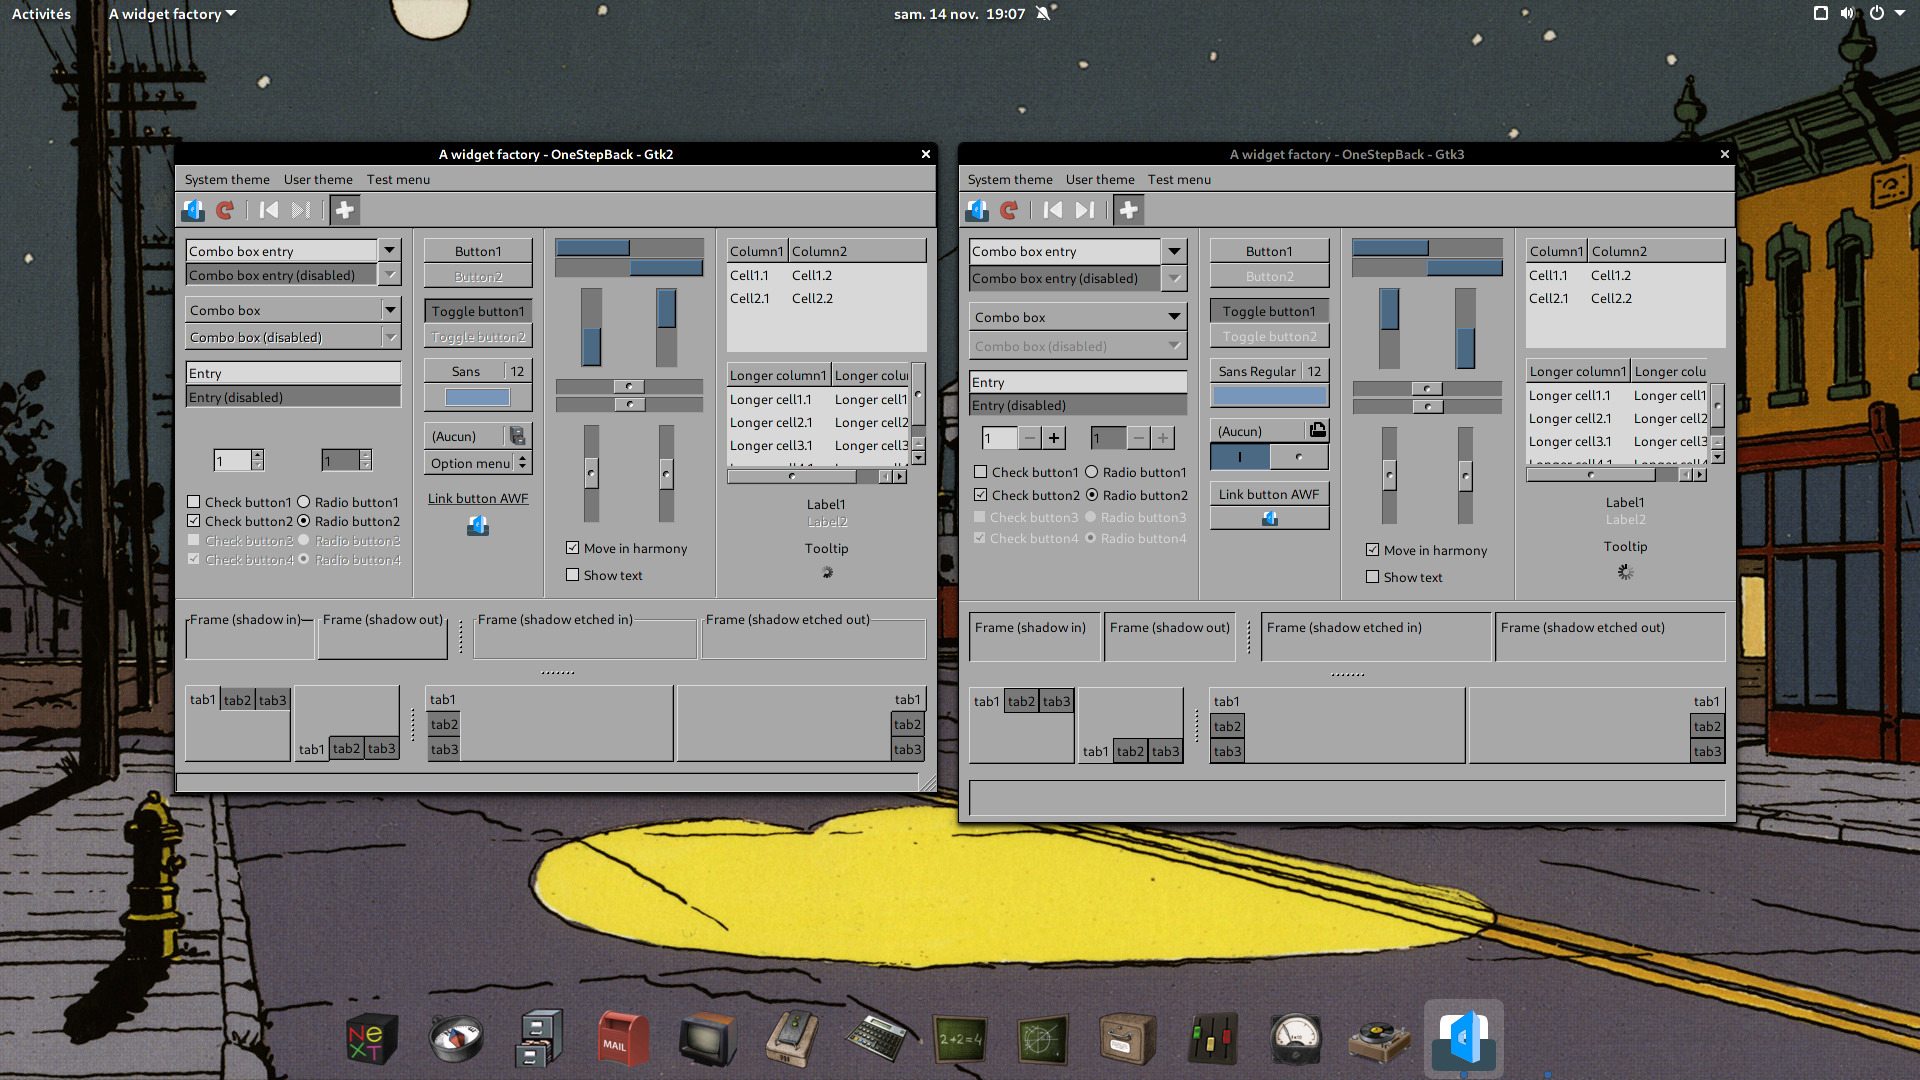
Task: Click the skip-to-last icon in Gtk3 toolbar
Action: tap(1085, 210)
